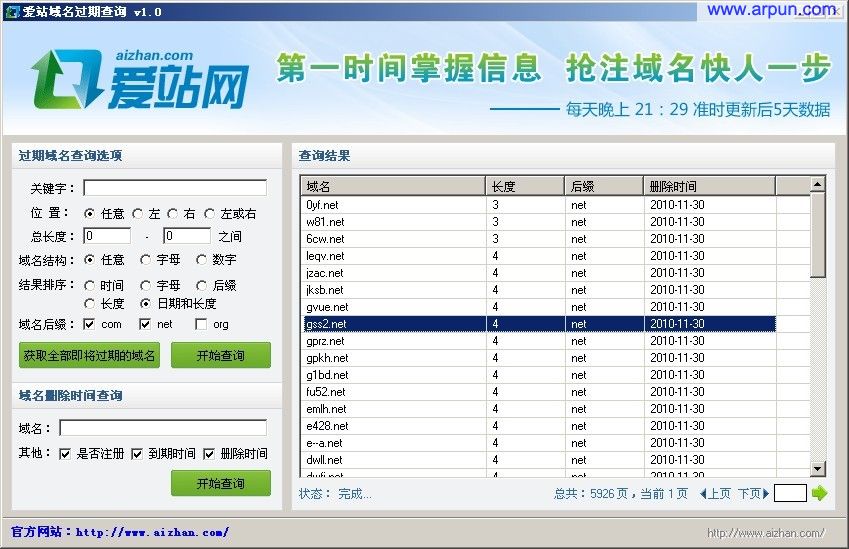The height and width of the screenshot is (549, 849).
Task: Click the 长度 column header
Action: (525, 186)
